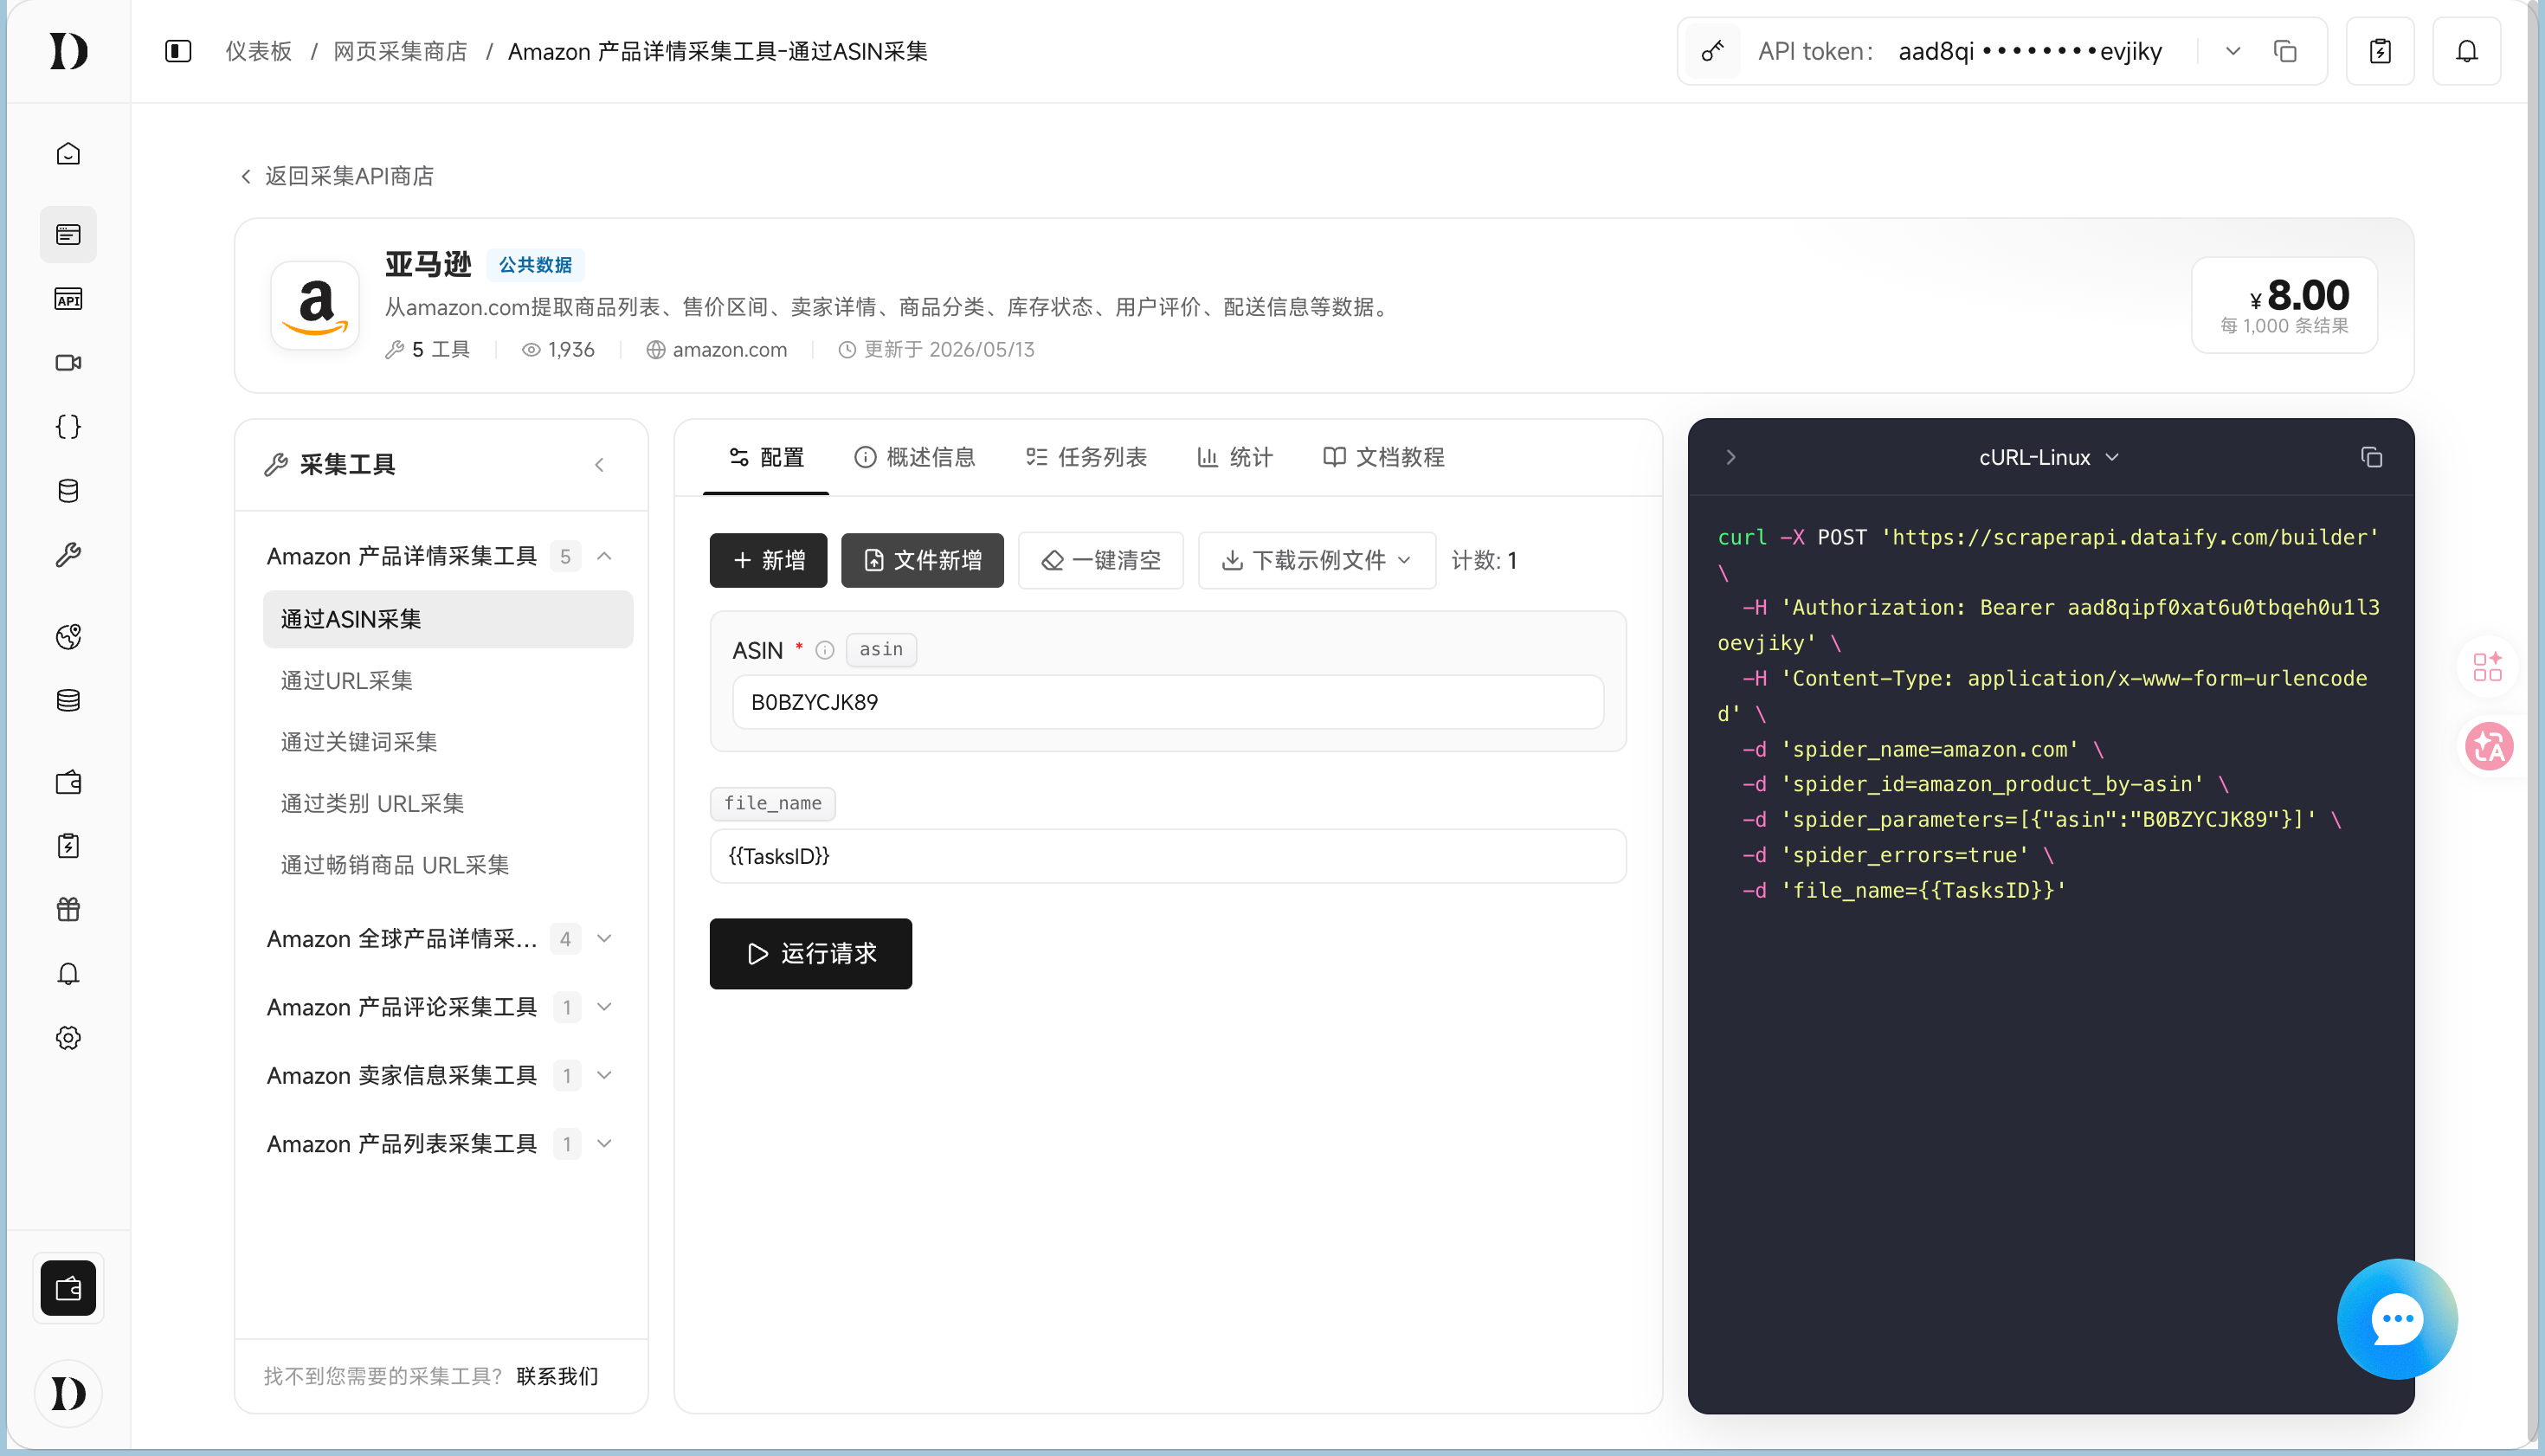Open the curly braces sidebar icon
Image resolution: width=2545 pixels, height=1456 pixels.
click(x=68, y=427)
